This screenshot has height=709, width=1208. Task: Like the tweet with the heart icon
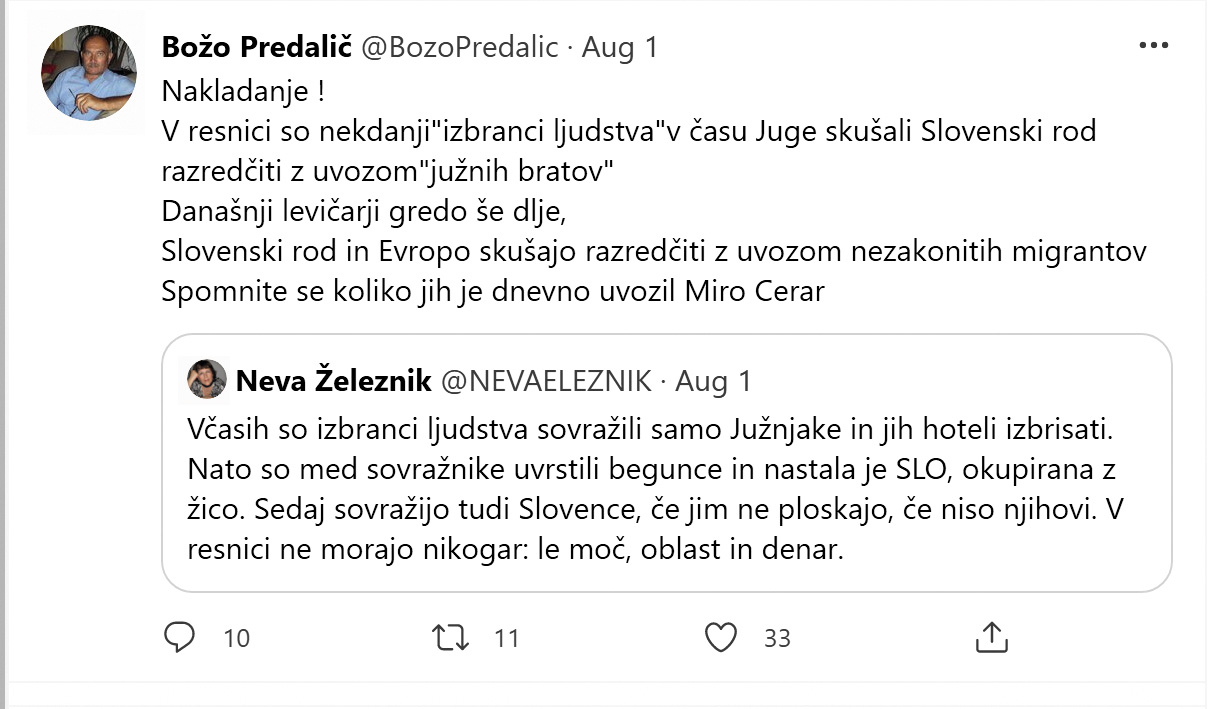tap(720, 637)
